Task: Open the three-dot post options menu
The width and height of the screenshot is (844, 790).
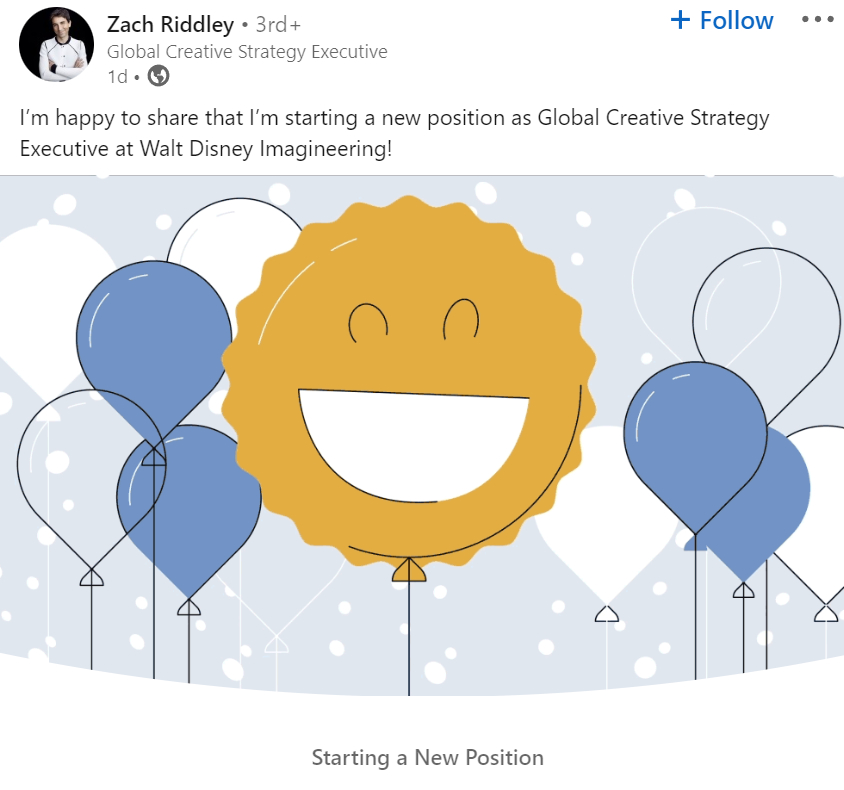Action: (817, 20)
